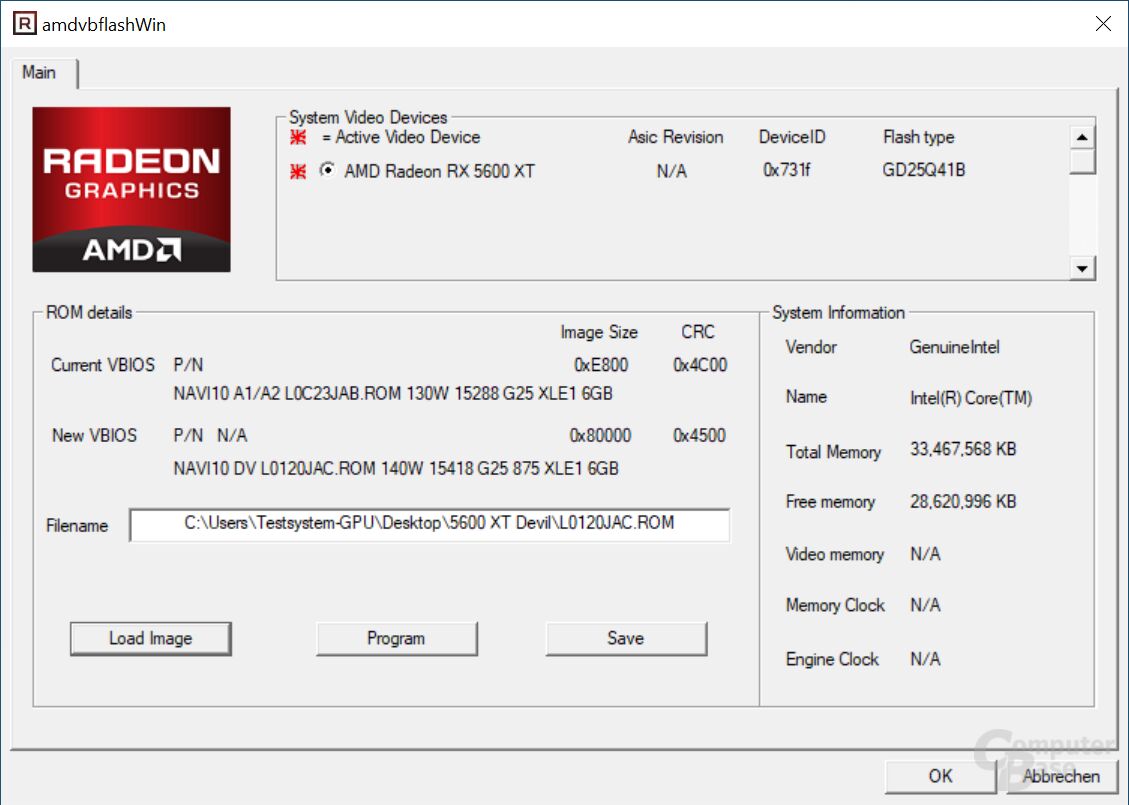Click the current image size 0xE800
The image size is (1129, 805).
pos(601,365)
